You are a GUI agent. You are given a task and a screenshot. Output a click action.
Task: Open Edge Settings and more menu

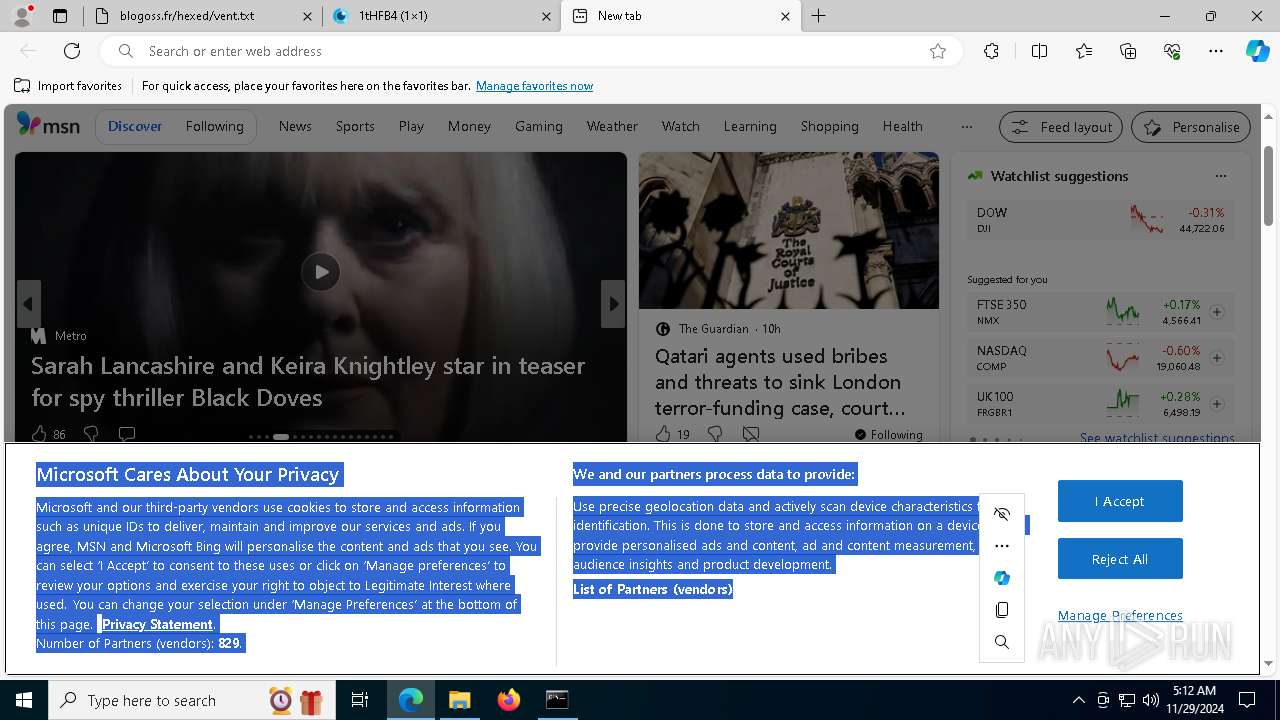(x=1216, y=51)
